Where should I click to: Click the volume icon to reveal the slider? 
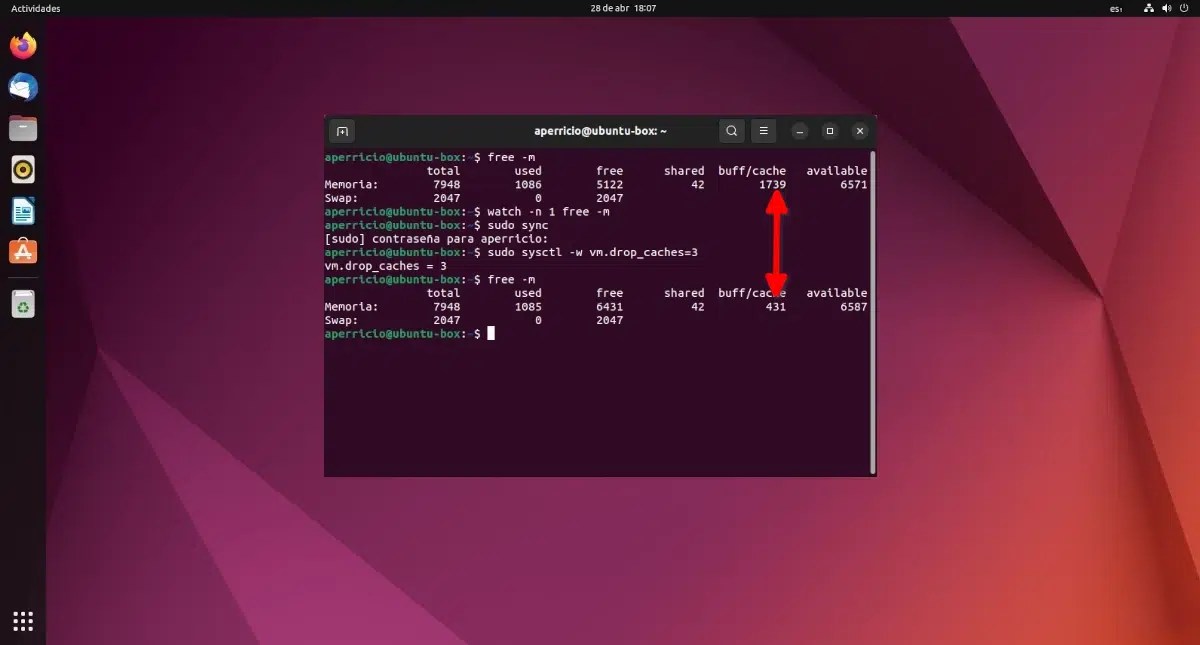[x=1166, y=8]
